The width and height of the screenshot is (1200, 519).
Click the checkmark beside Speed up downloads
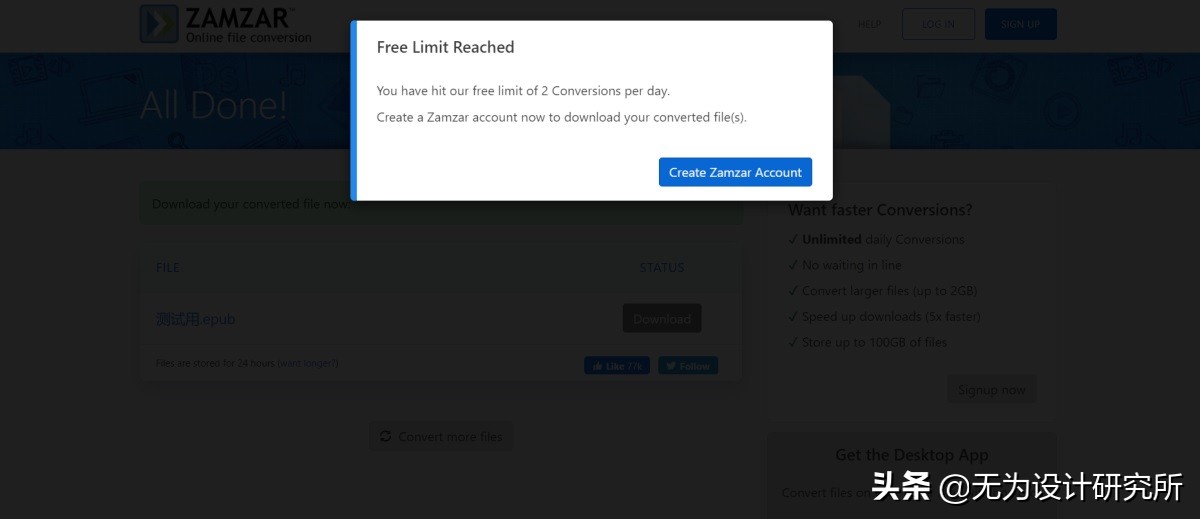[793, 317]
